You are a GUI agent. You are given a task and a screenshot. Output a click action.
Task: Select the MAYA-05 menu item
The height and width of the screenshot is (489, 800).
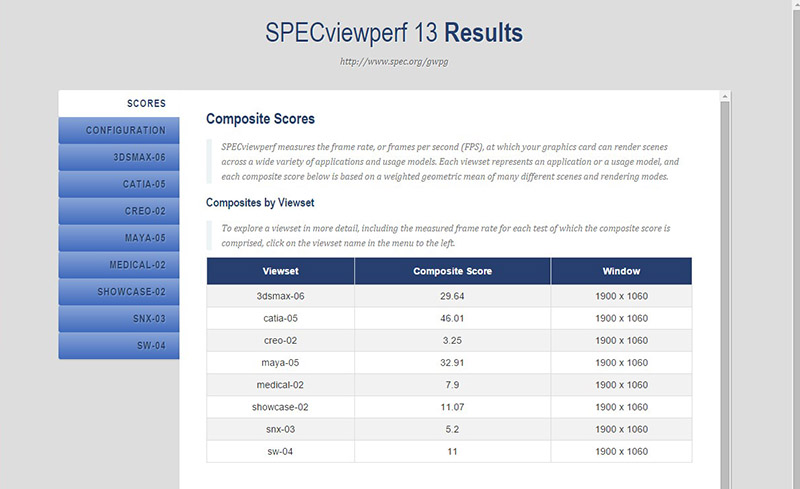pos(119,238)
